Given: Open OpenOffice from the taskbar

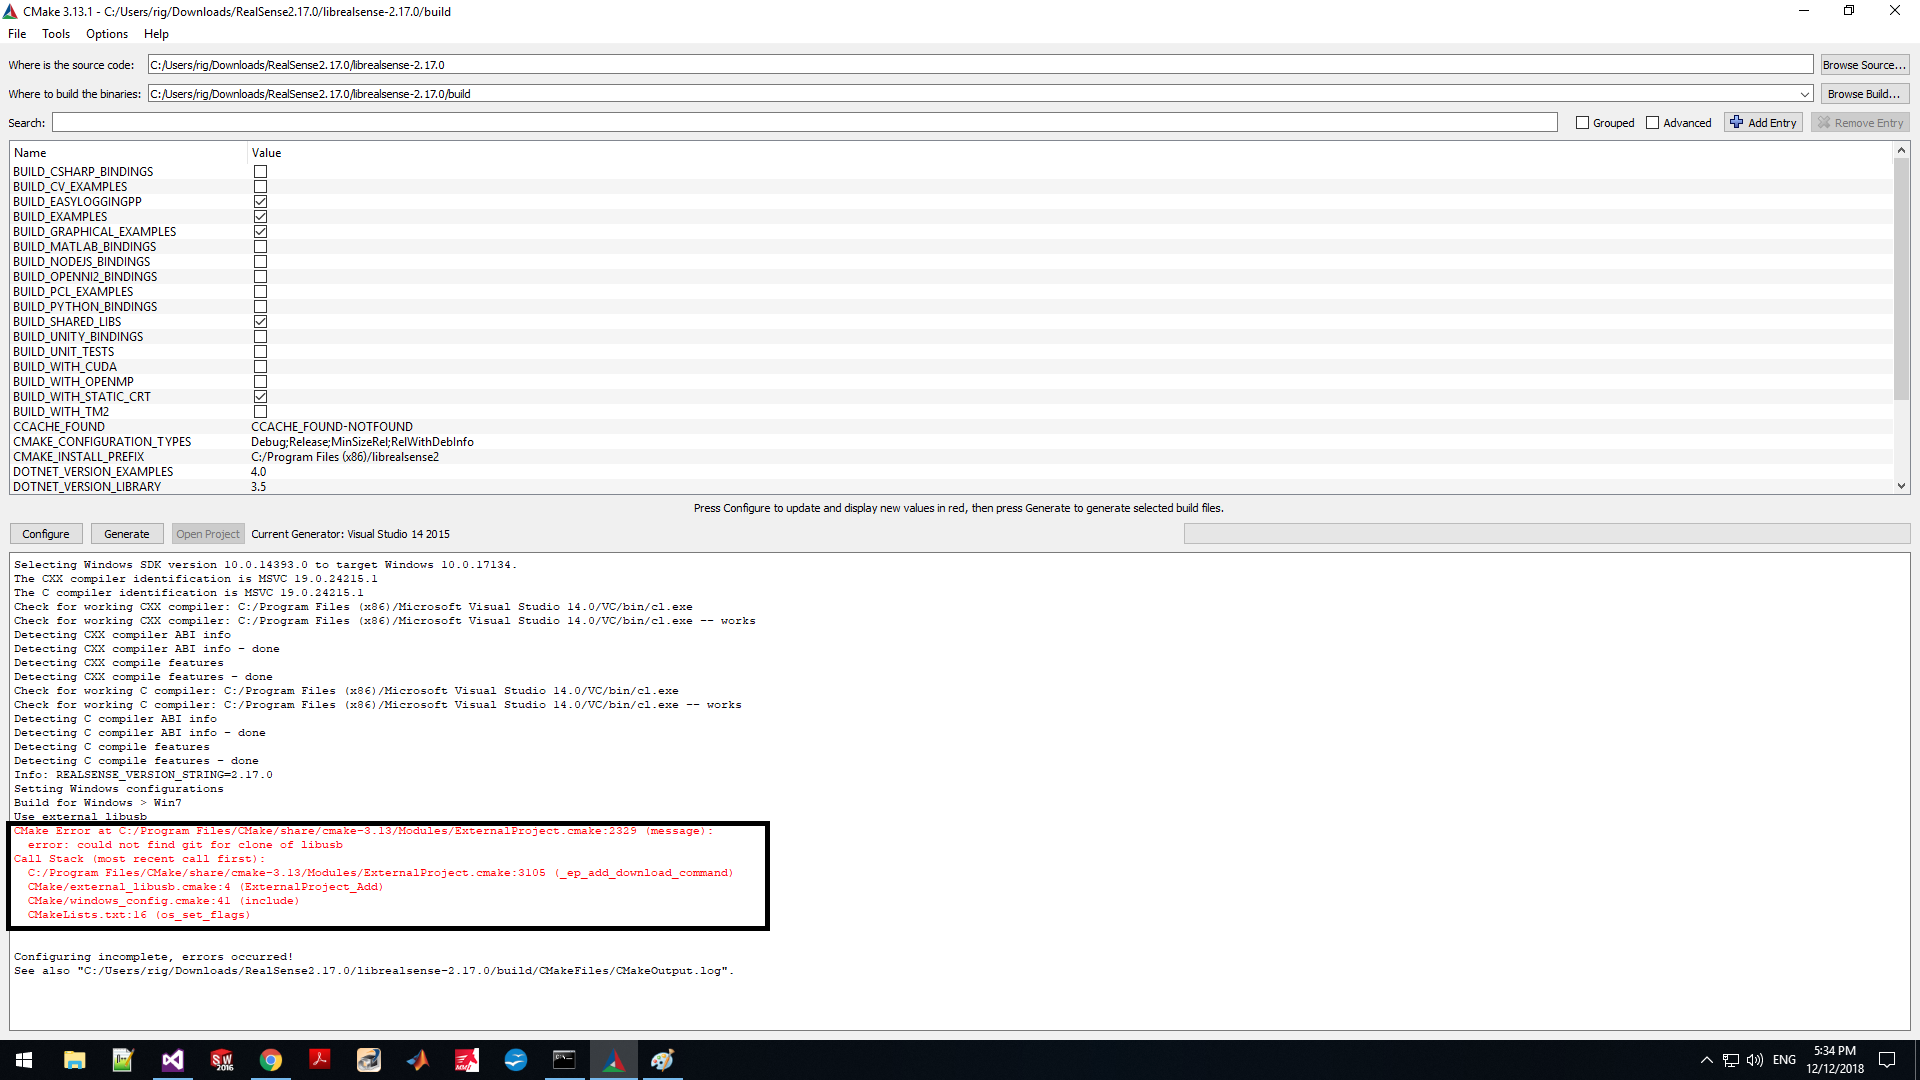Looking at the screenshot, I should (x=516, y=1059).
